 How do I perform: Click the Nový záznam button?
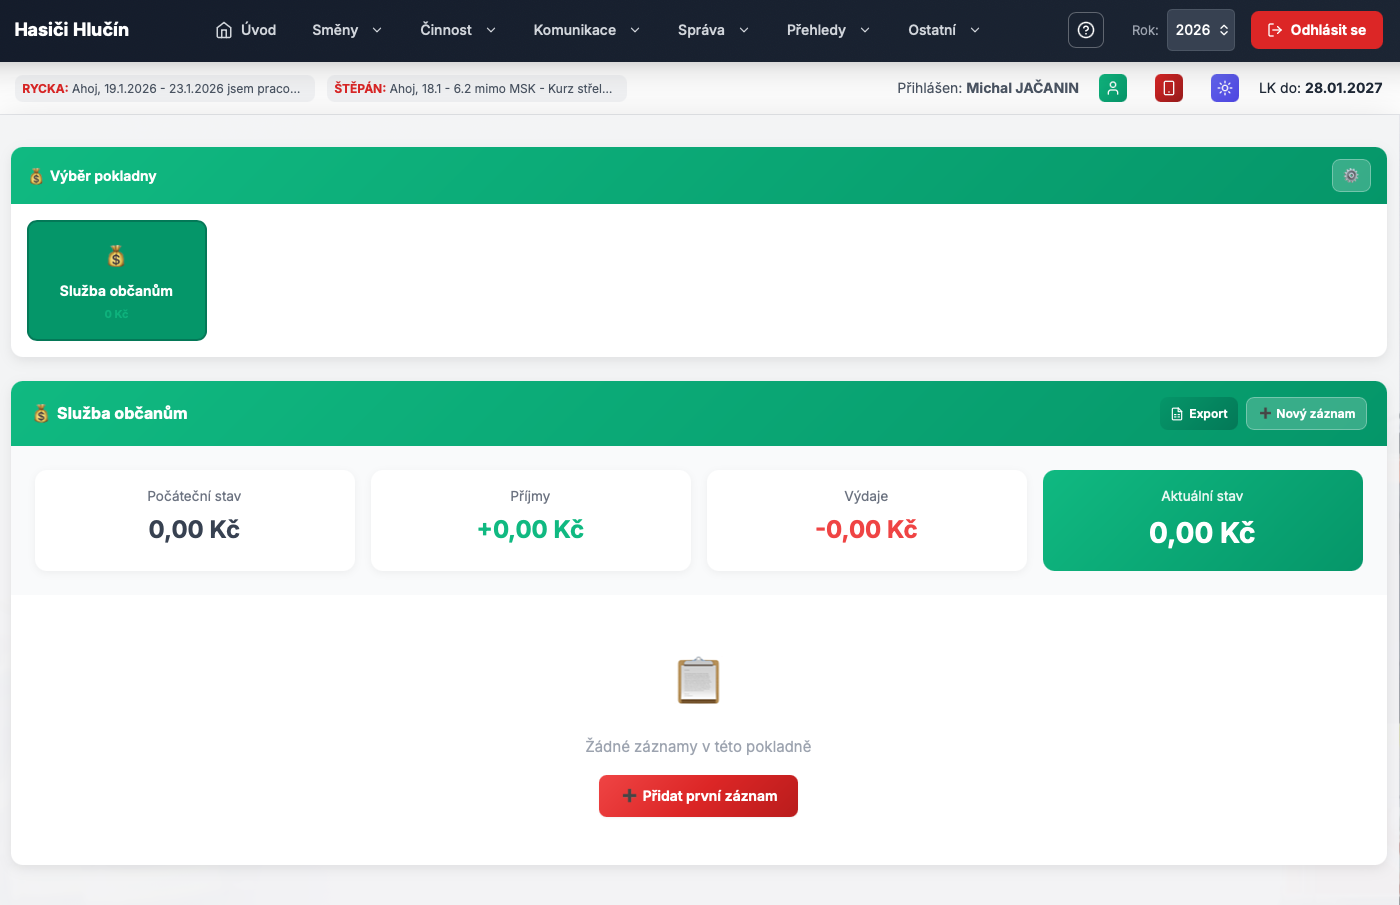1306,414
